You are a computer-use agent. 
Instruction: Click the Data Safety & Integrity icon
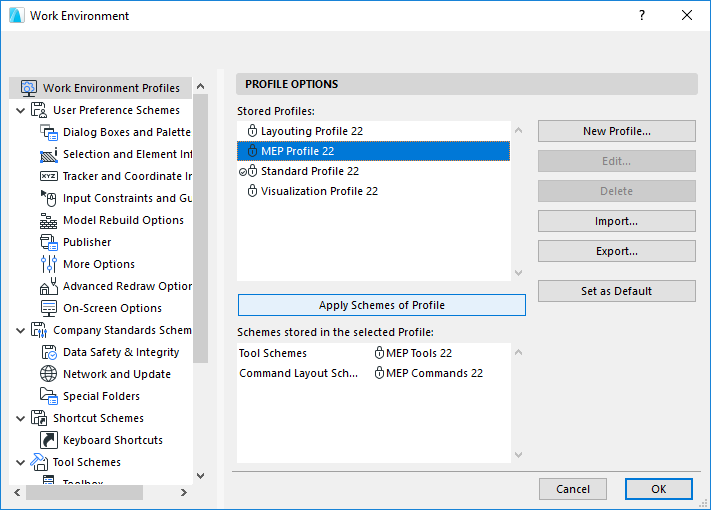pyautogui.click(x=49, y=352)
